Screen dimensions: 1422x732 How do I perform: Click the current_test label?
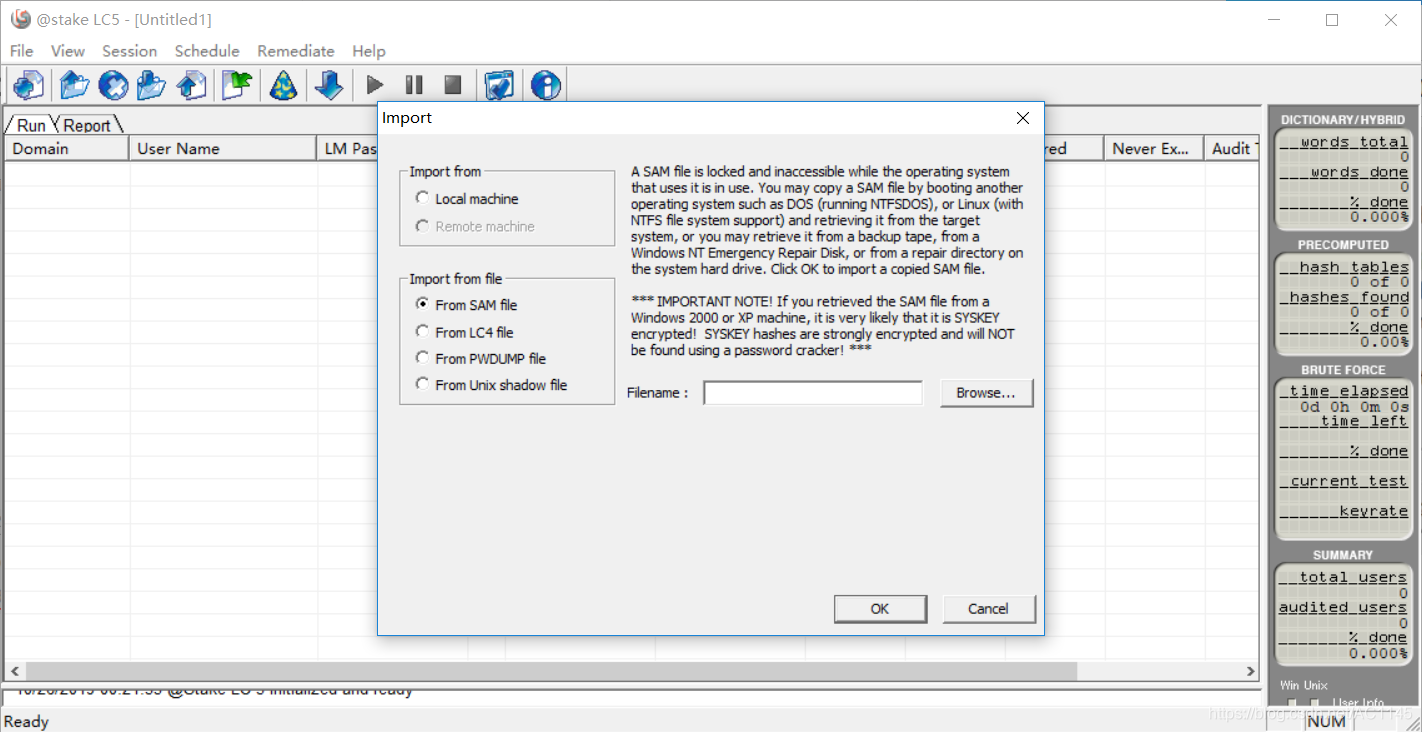pos(1344,481)
